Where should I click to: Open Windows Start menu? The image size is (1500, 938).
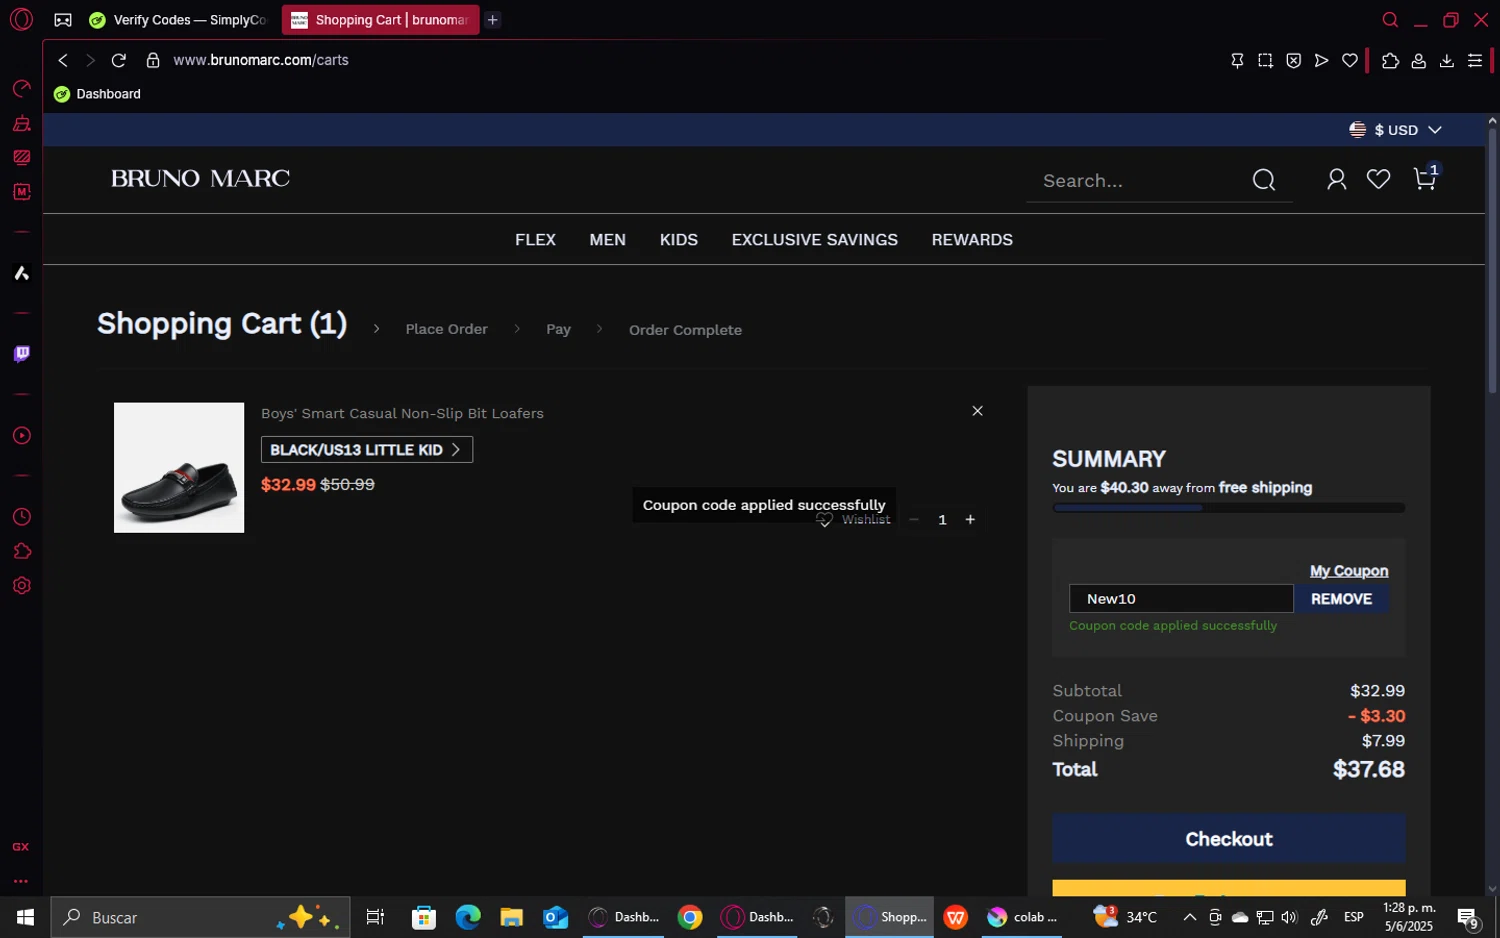25,917
